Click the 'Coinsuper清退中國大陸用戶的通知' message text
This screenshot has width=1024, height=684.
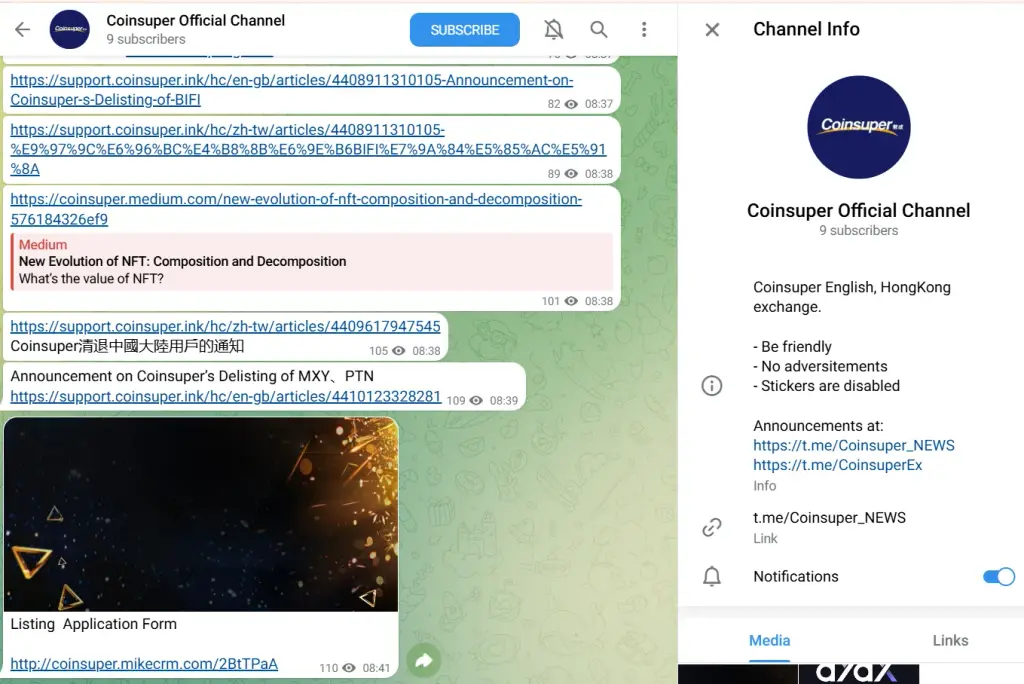[x=127, y=346]
